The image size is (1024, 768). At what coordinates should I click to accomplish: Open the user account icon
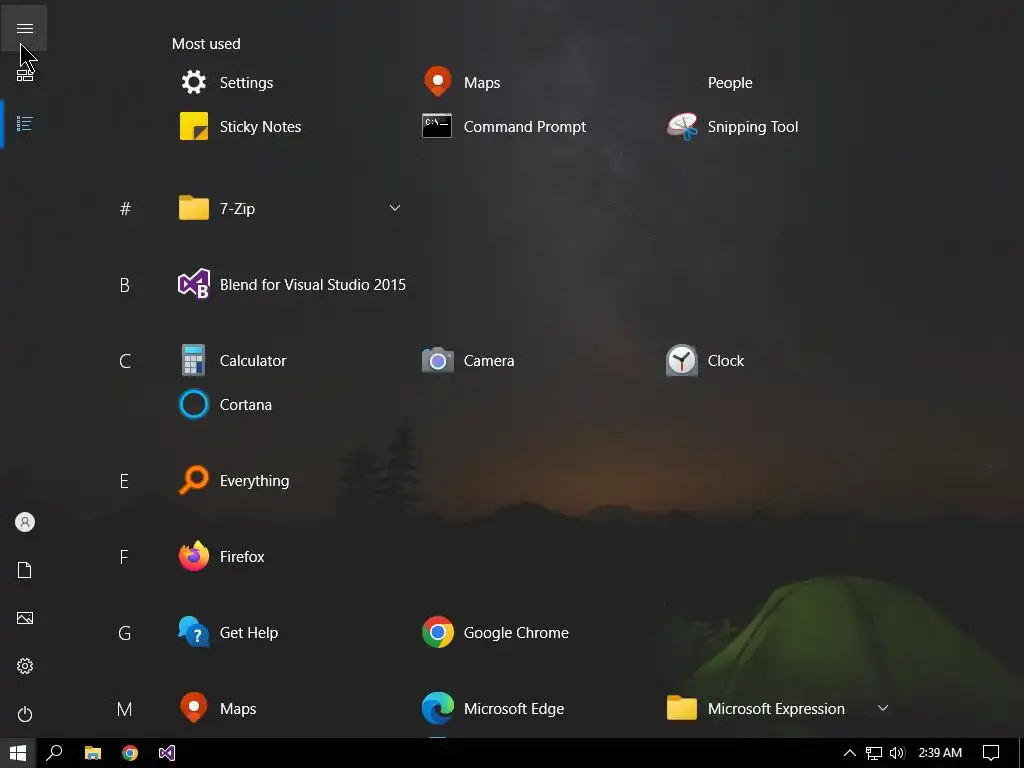click(24, 522)
